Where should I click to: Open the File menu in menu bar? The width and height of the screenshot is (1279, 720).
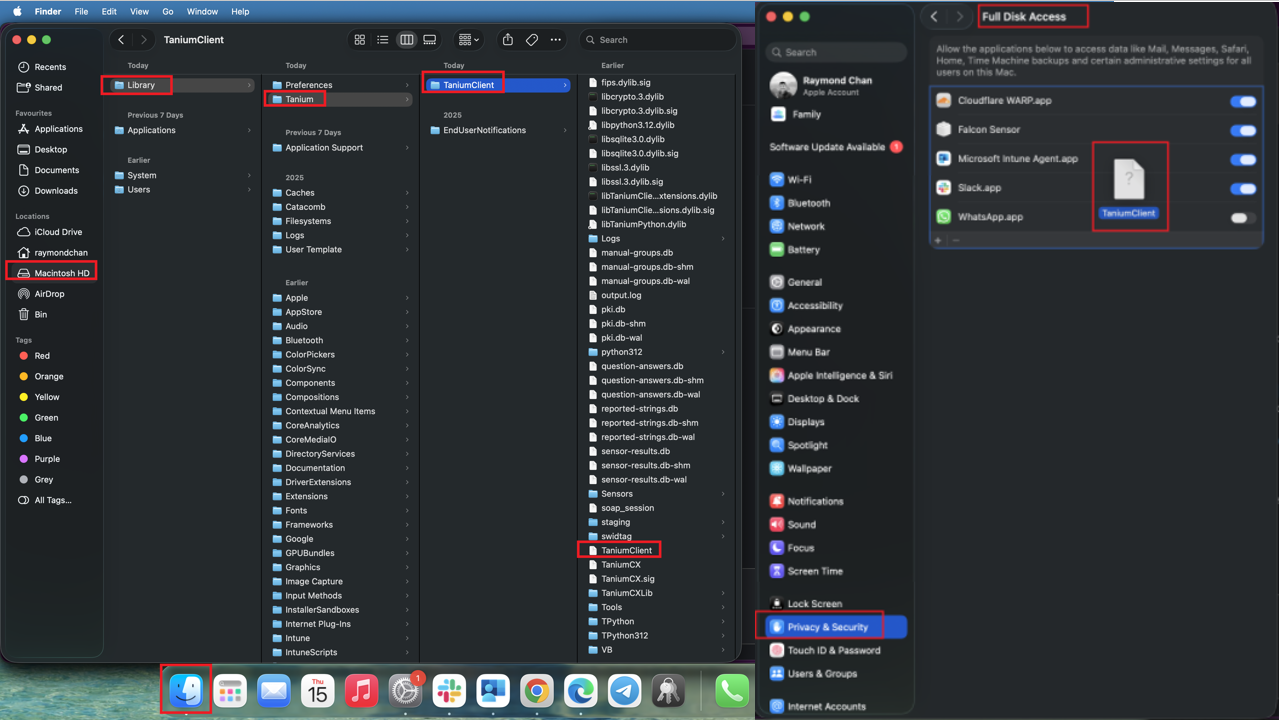[81, 12]
